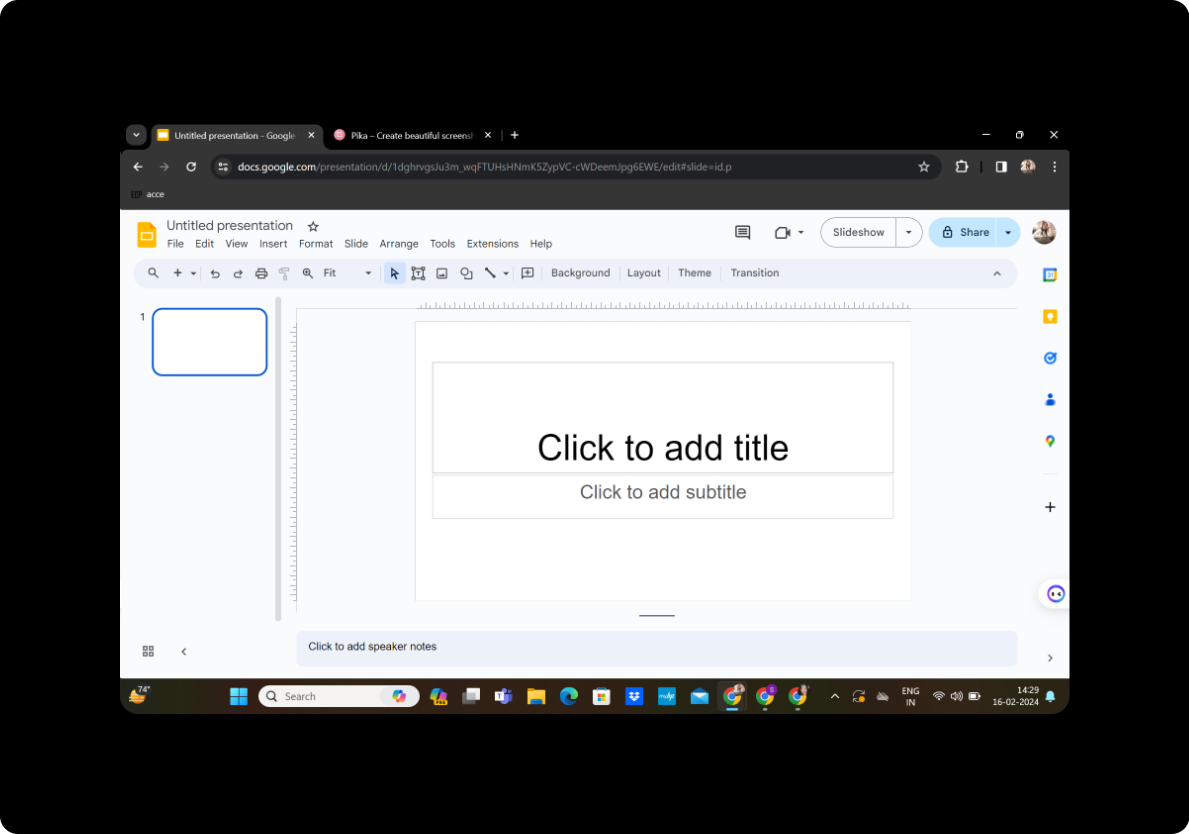Click get add-ons plus icon
This screenshot has width=1189, height=834.
1049,506
